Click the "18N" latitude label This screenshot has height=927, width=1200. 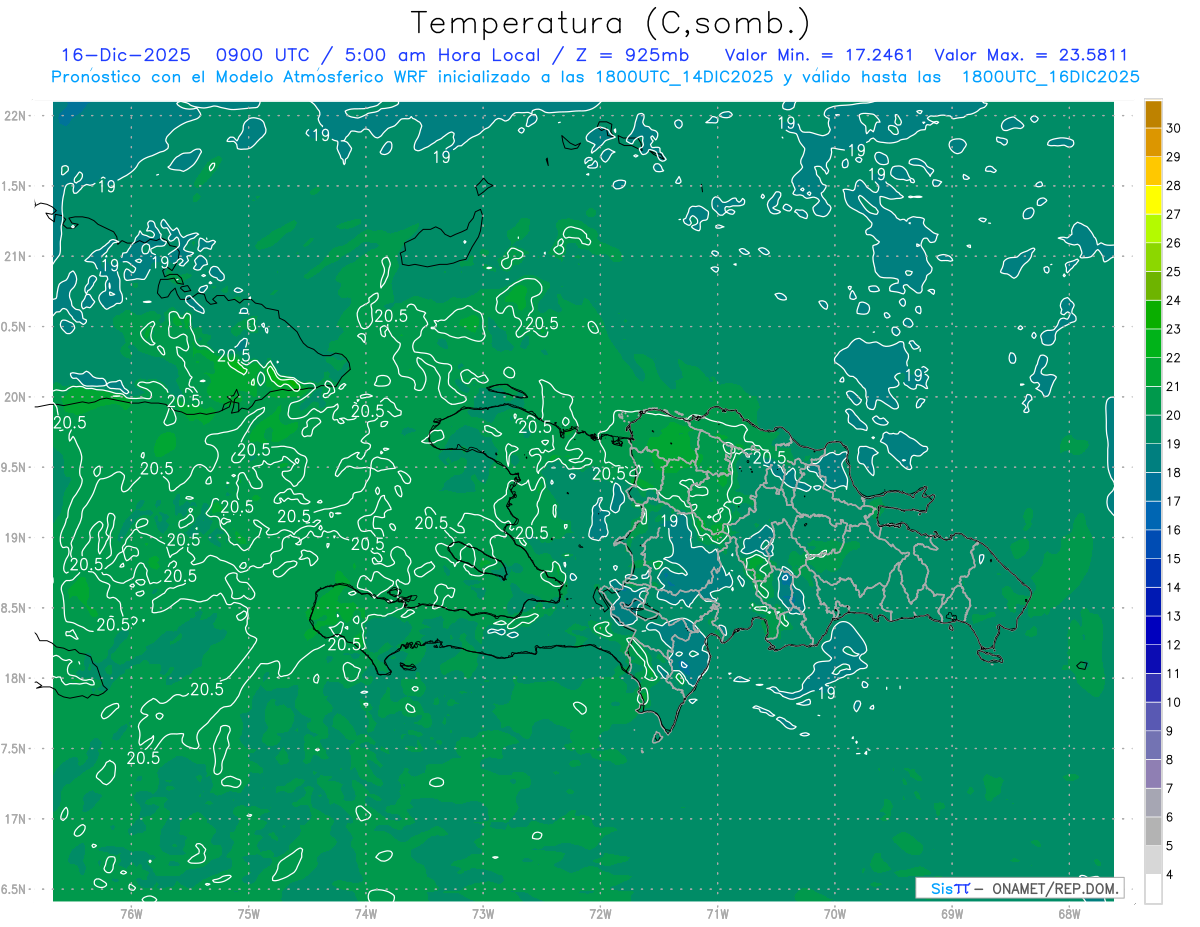pos(17,679)
